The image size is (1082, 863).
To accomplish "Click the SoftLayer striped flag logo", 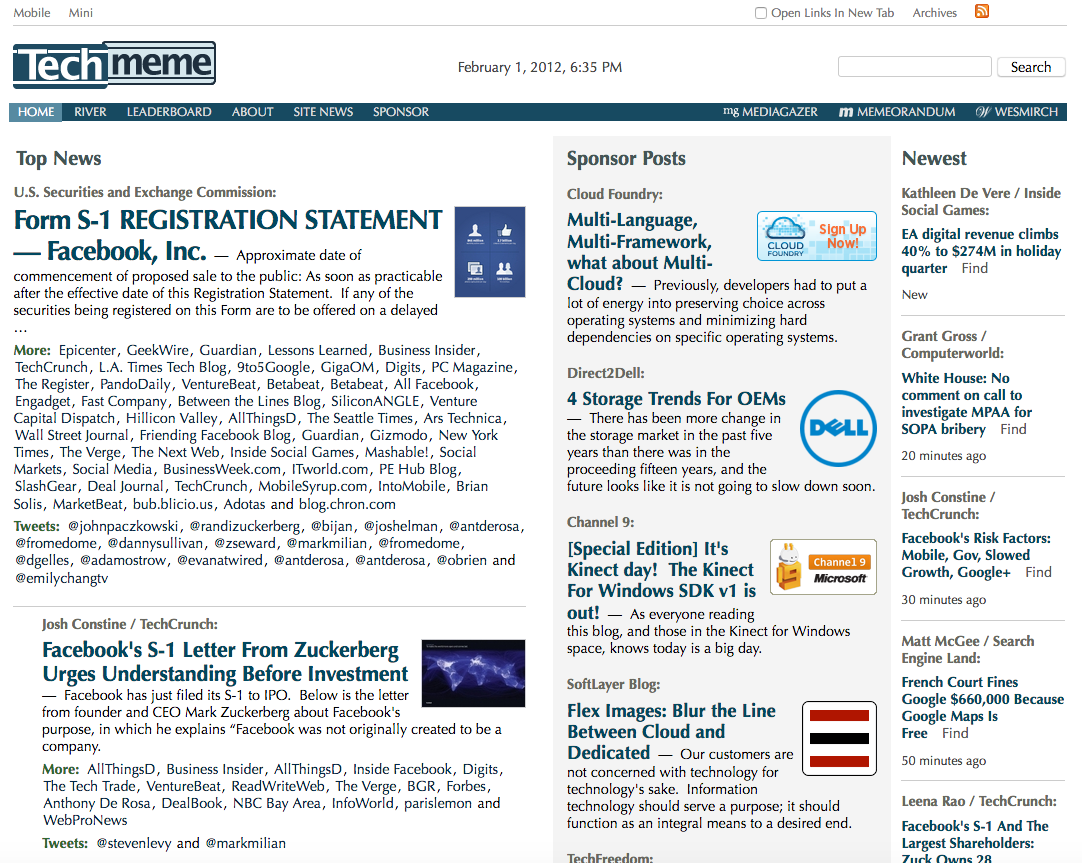I will pyautogui.click(x=839, y=738).
